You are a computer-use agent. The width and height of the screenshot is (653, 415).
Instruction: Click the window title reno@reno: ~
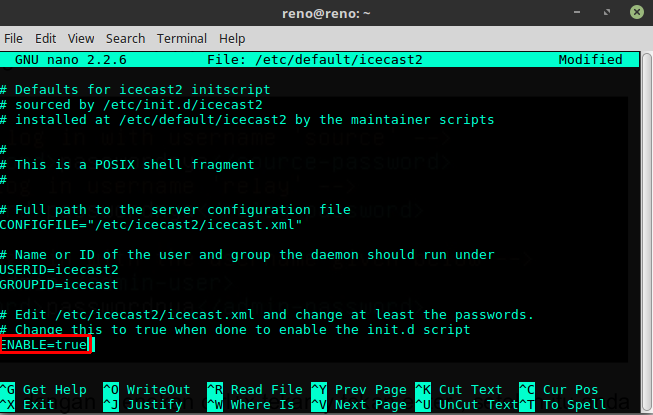pyautogui.click(x=326, y=13)
